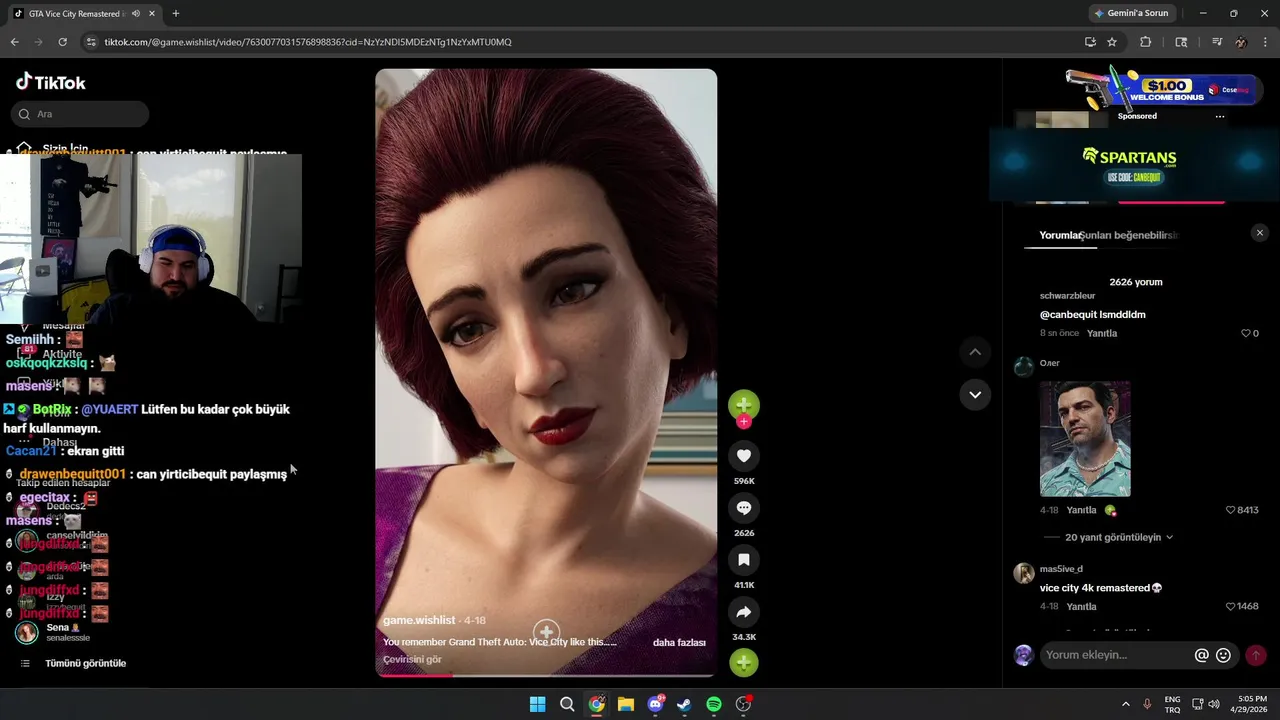
Task: Show translation via Çevirisini gör
Action: pyautogui.click(x=412, y=659)
